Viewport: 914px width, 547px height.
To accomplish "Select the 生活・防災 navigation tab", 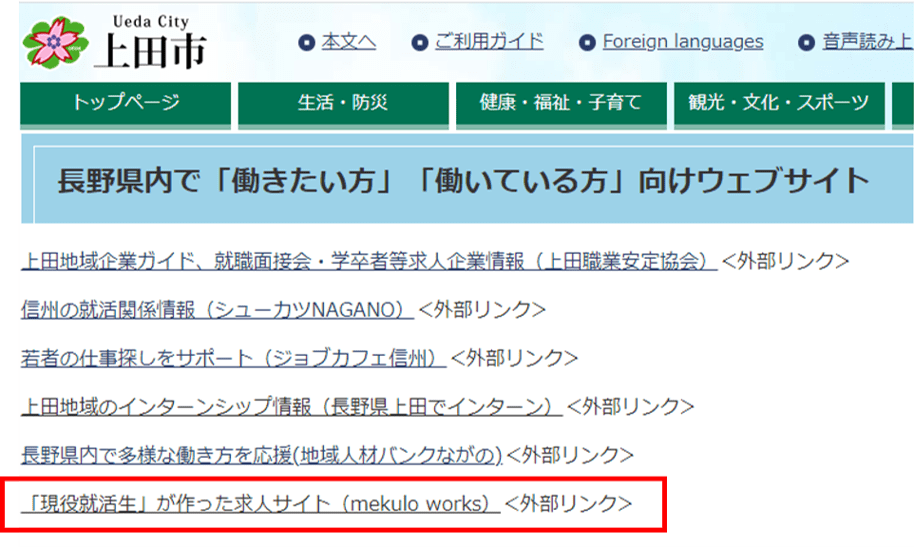I will (x=342, y=103).
